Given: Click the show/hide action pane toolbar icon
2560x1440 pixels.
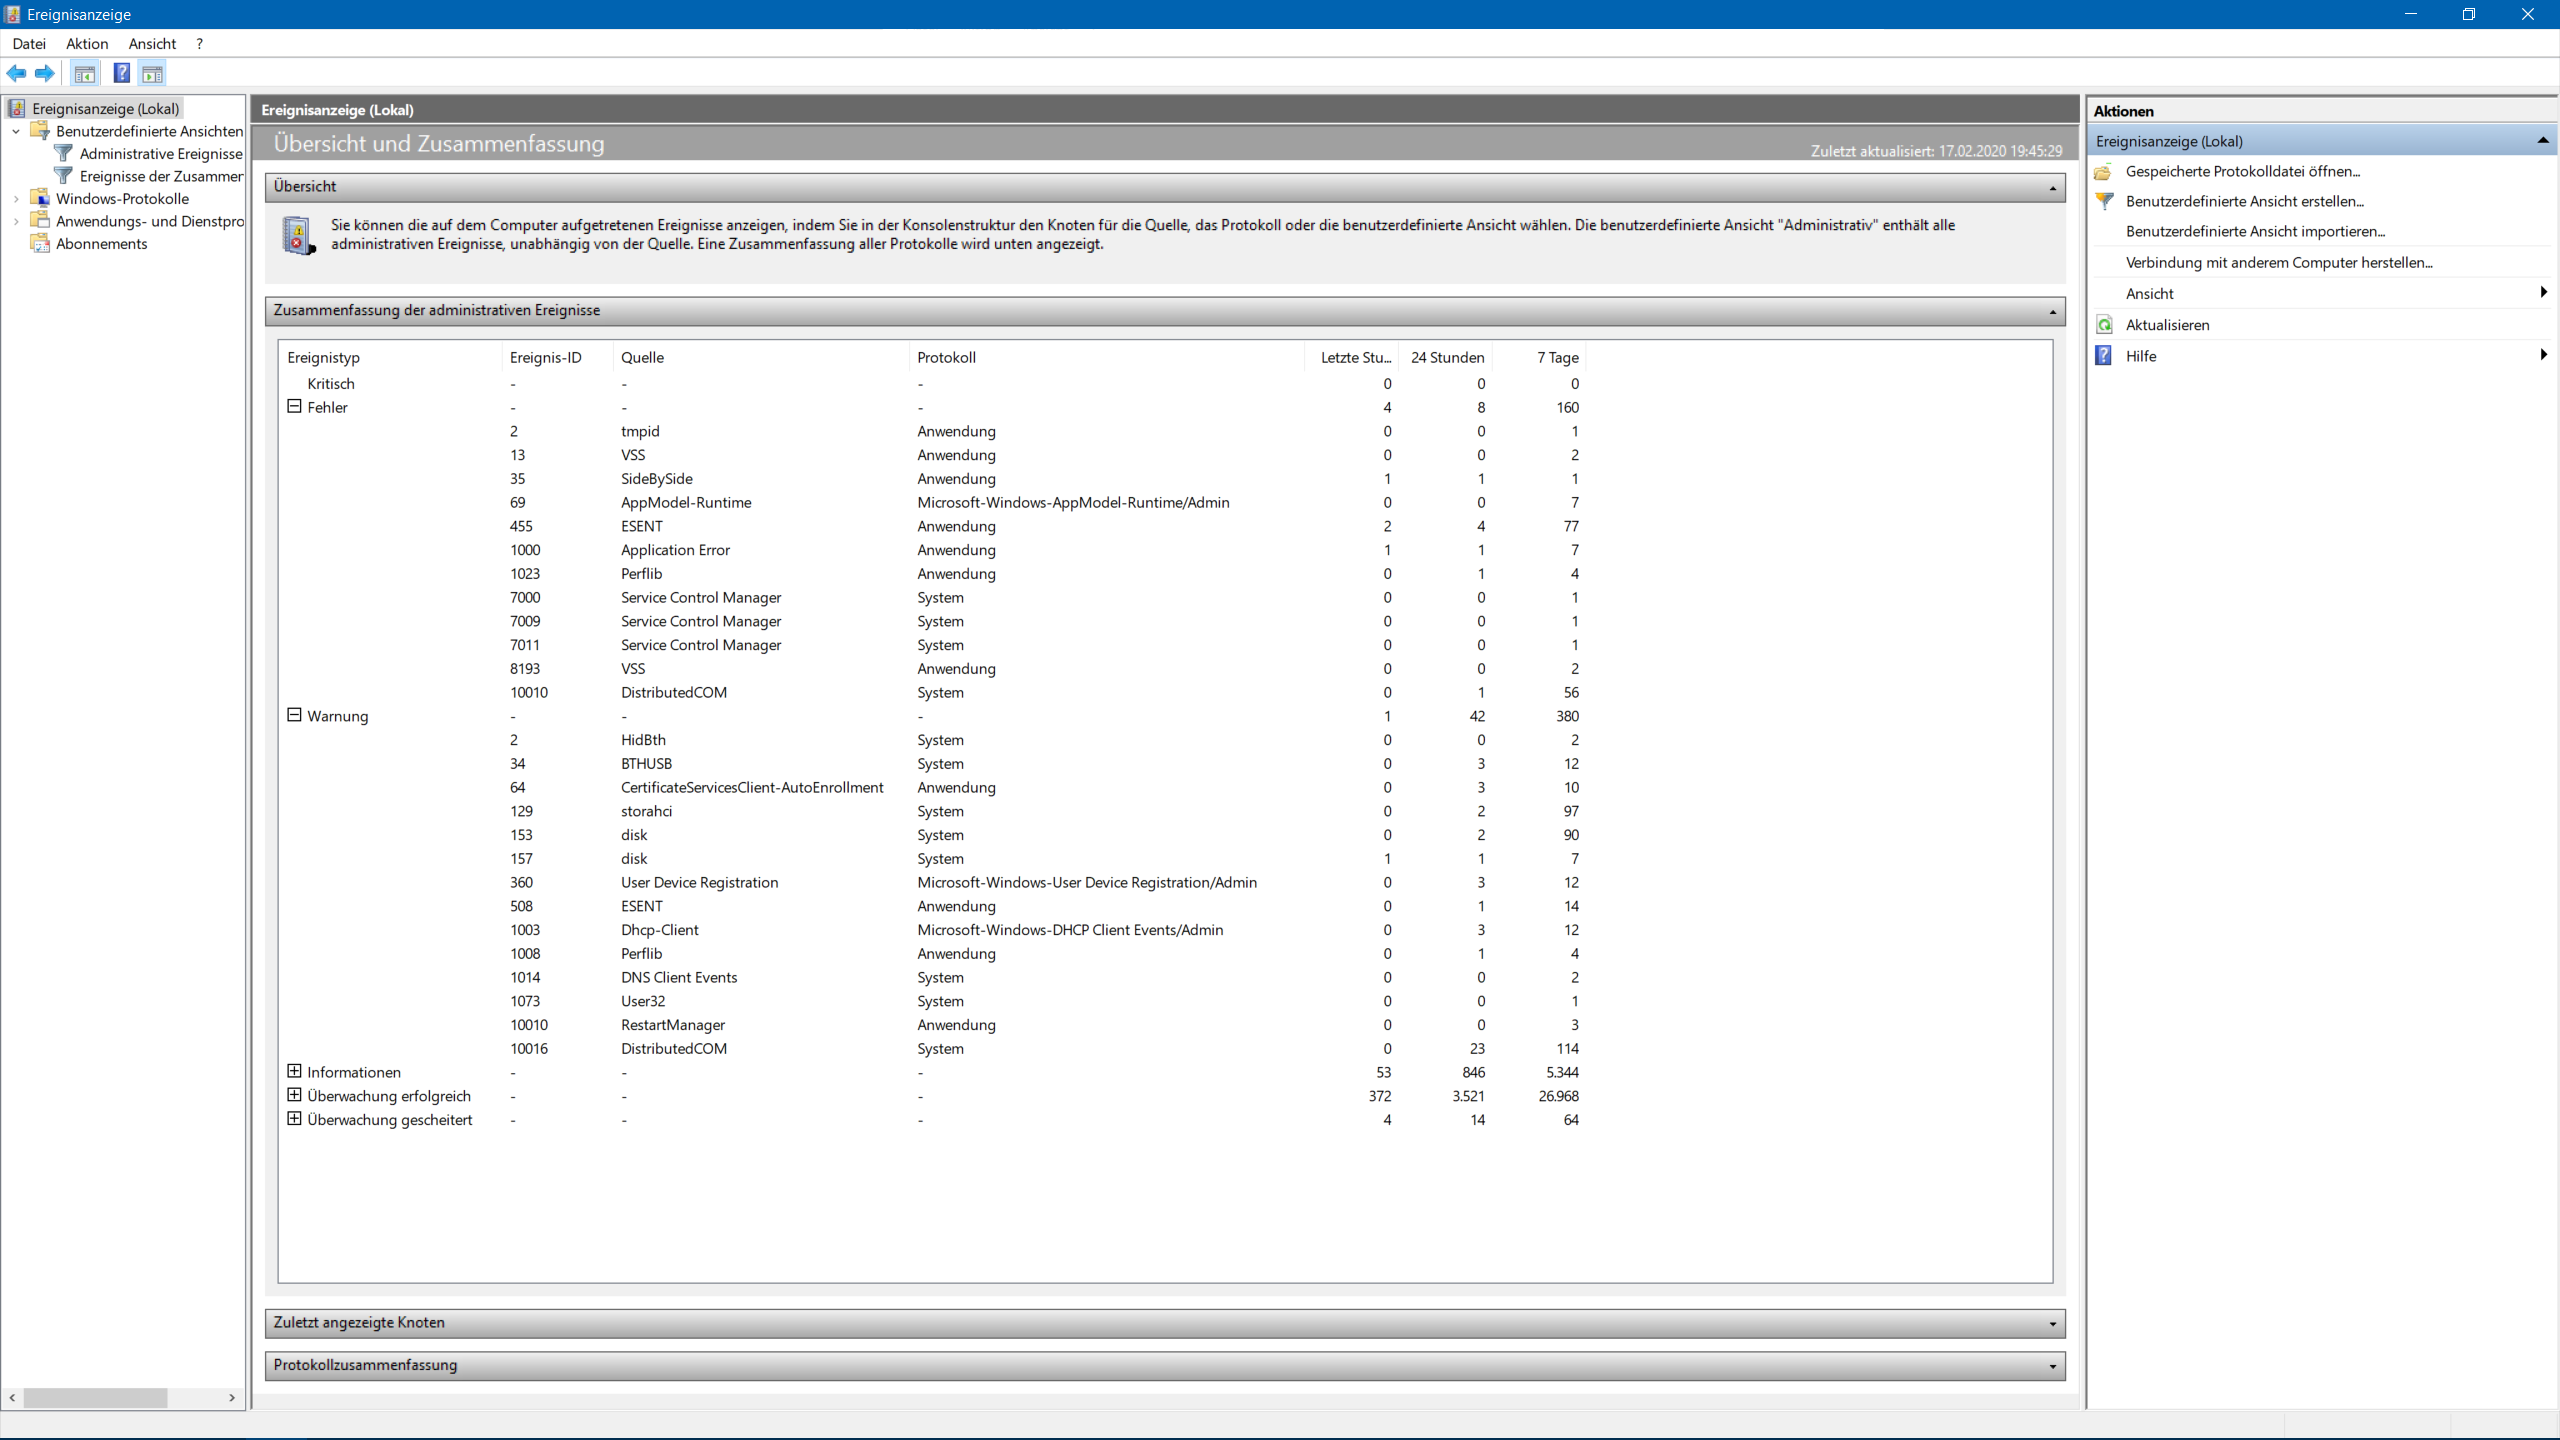Looking at the screenshot, I should pyautogui.click(x=152, y=73).
